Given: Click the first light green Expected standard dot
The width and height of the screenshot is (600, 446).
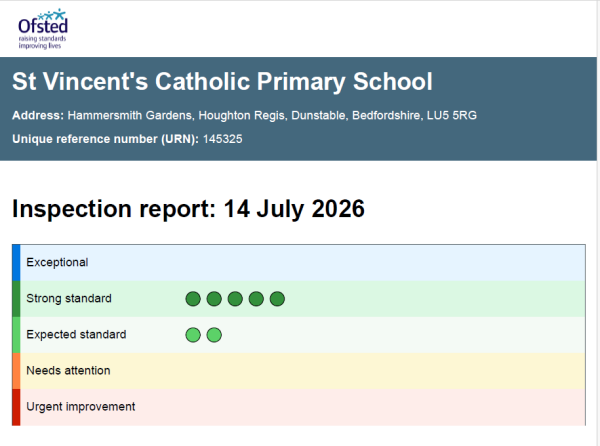Looking at the screenshot, I should 193,335.
